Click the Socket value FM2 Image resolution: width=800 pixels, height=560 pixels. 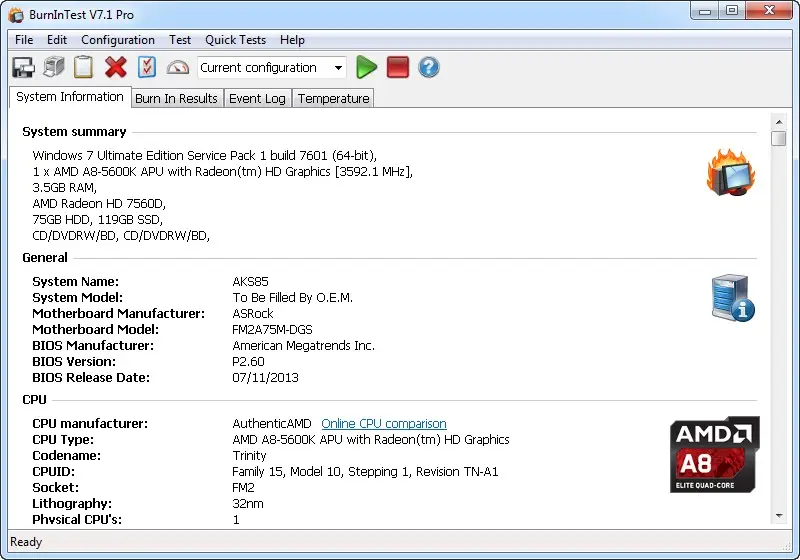click(x=243, y=488)
